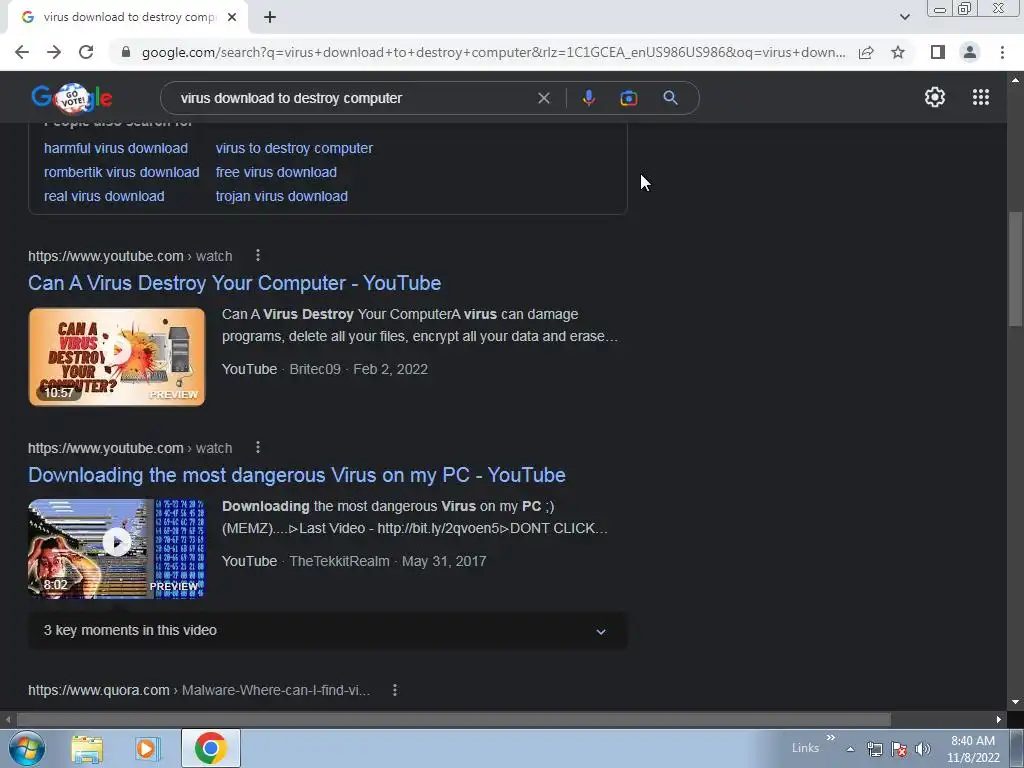
Task: Open a new tab with plus button
Action: pos(270,18)
